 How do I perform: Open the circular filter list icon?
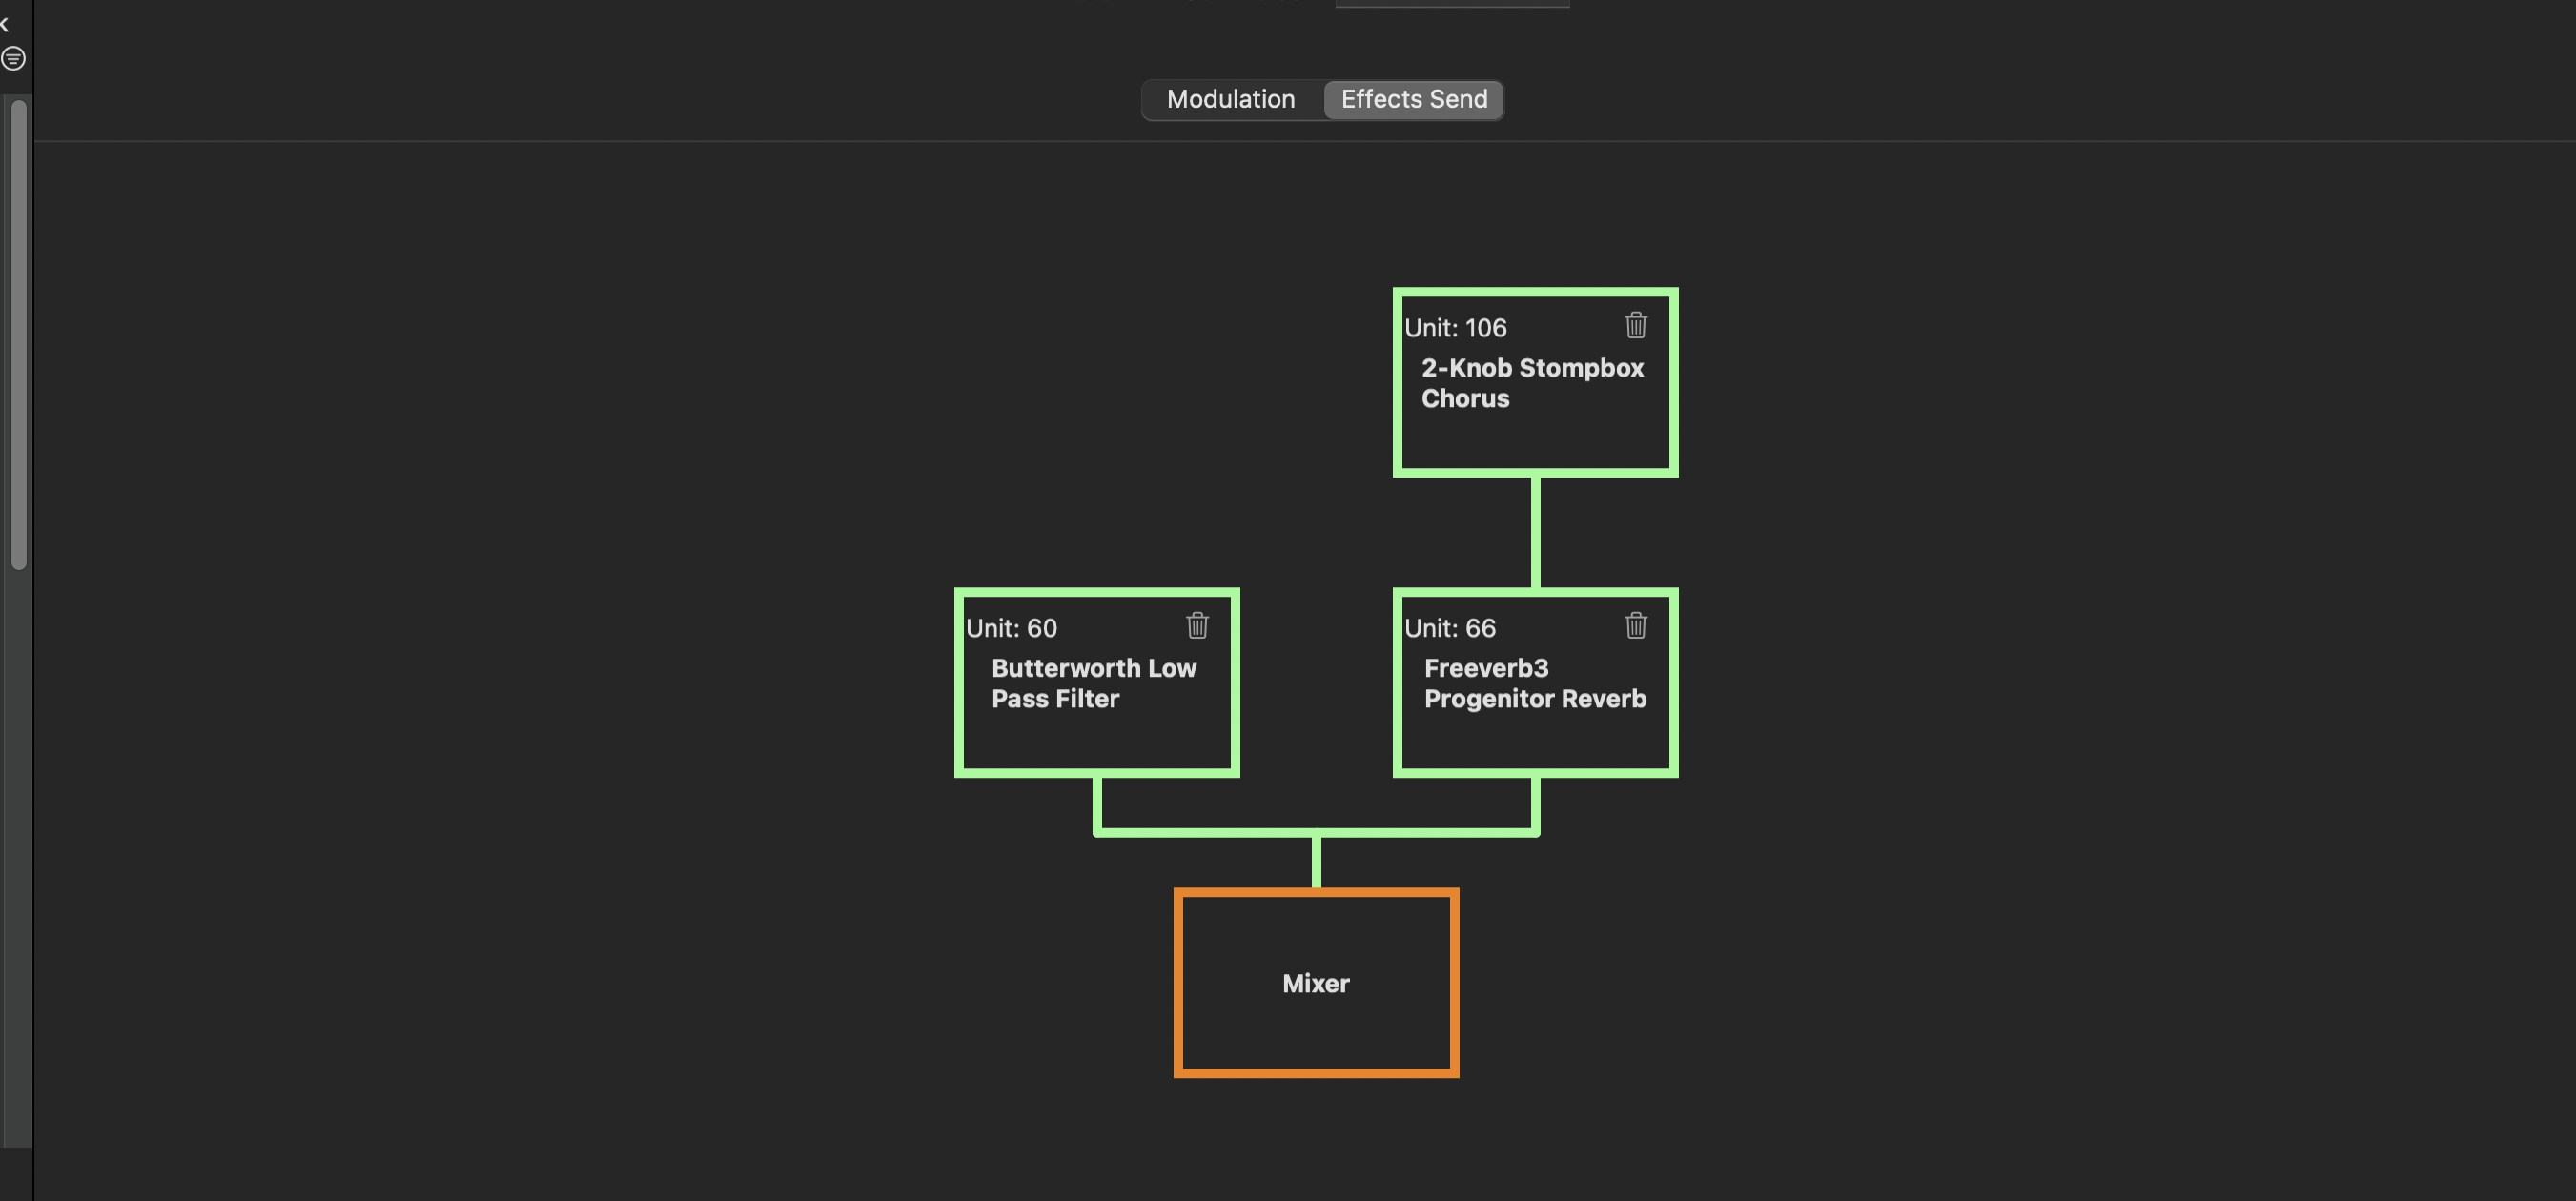13,59
